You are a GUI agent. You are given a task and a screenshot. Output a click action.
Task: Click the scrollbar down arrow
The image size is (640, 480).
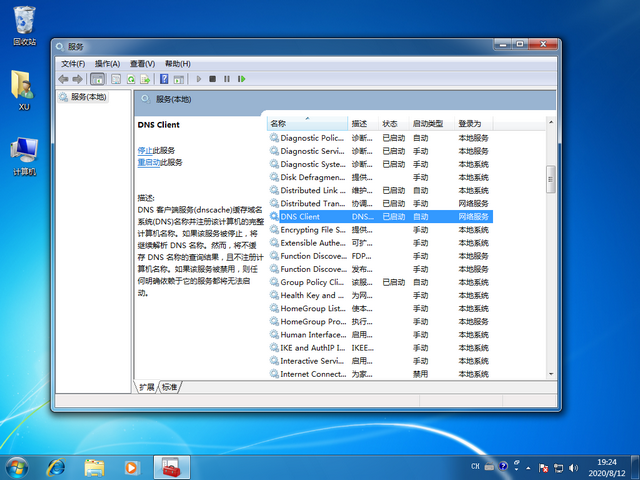tap(551, 374)
